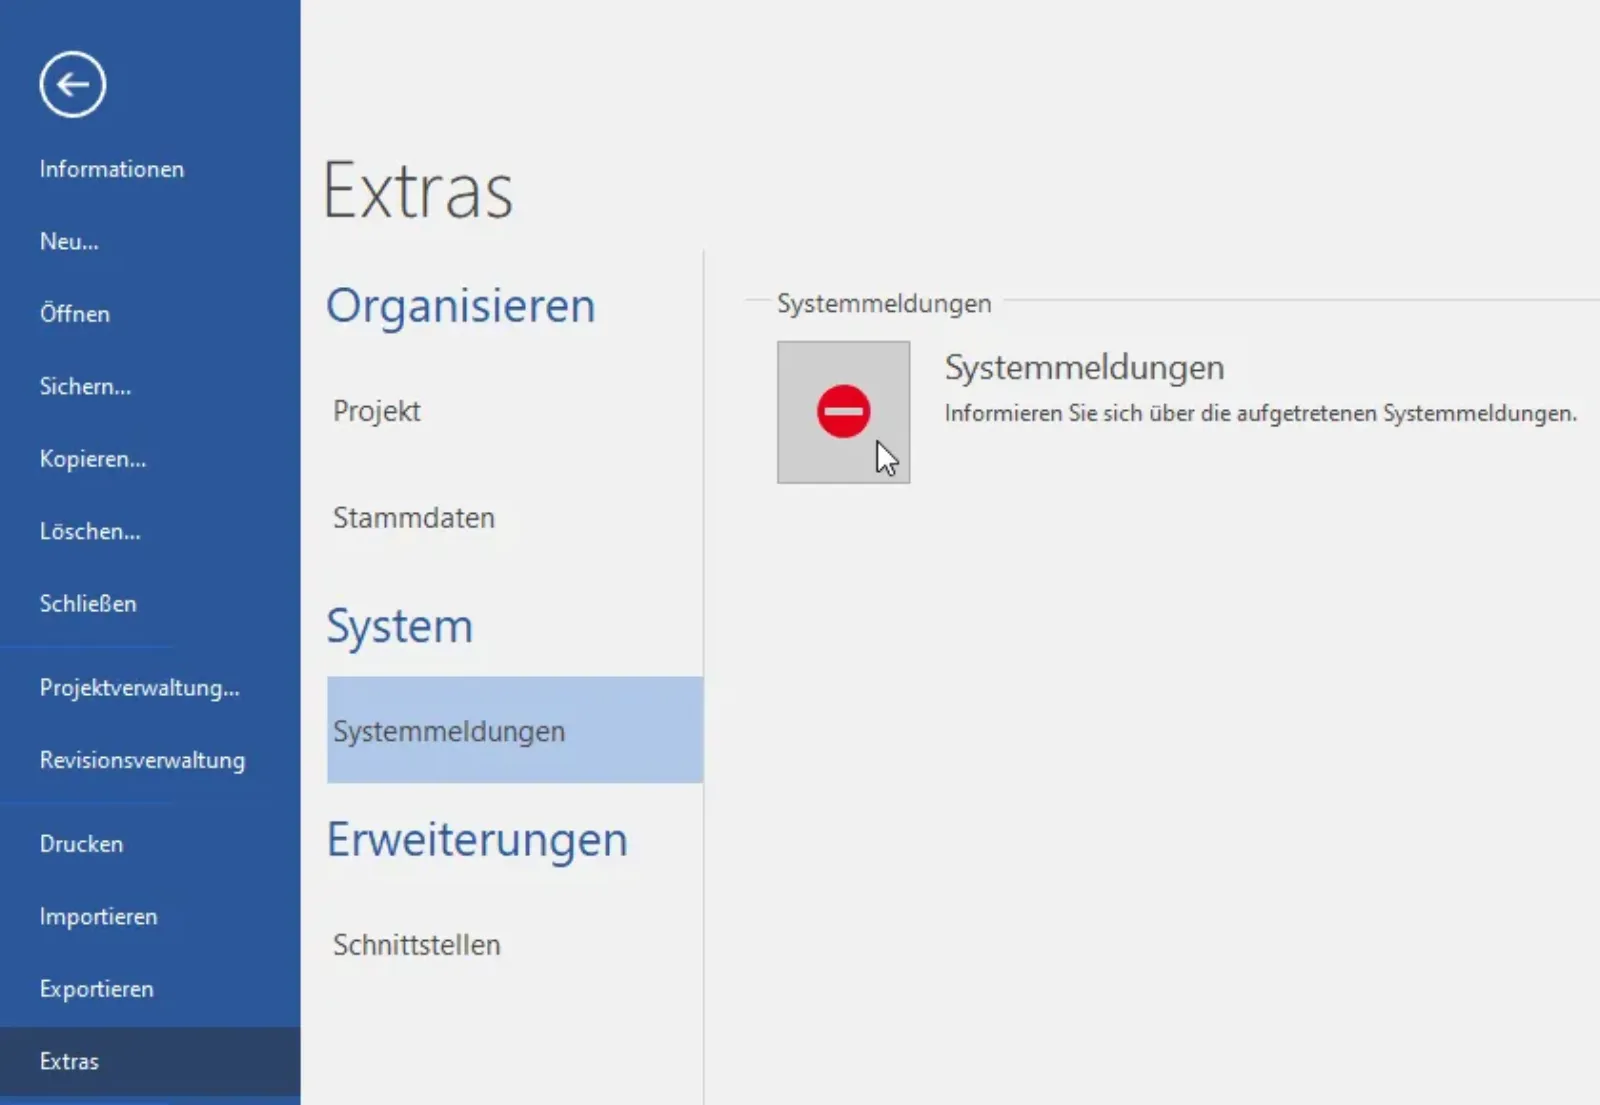Open Stammdaten under Organisieren
Screen dimensions: 1600x1105
click(x=414, y=518)
